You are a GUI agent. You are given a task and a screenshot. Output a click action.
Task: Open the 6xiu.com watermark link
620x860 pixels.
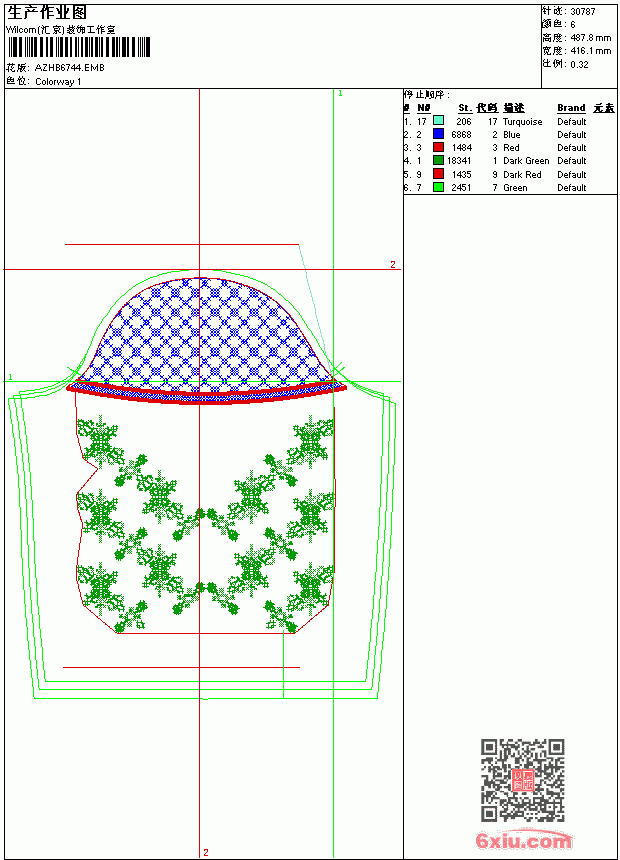(523, 840)
